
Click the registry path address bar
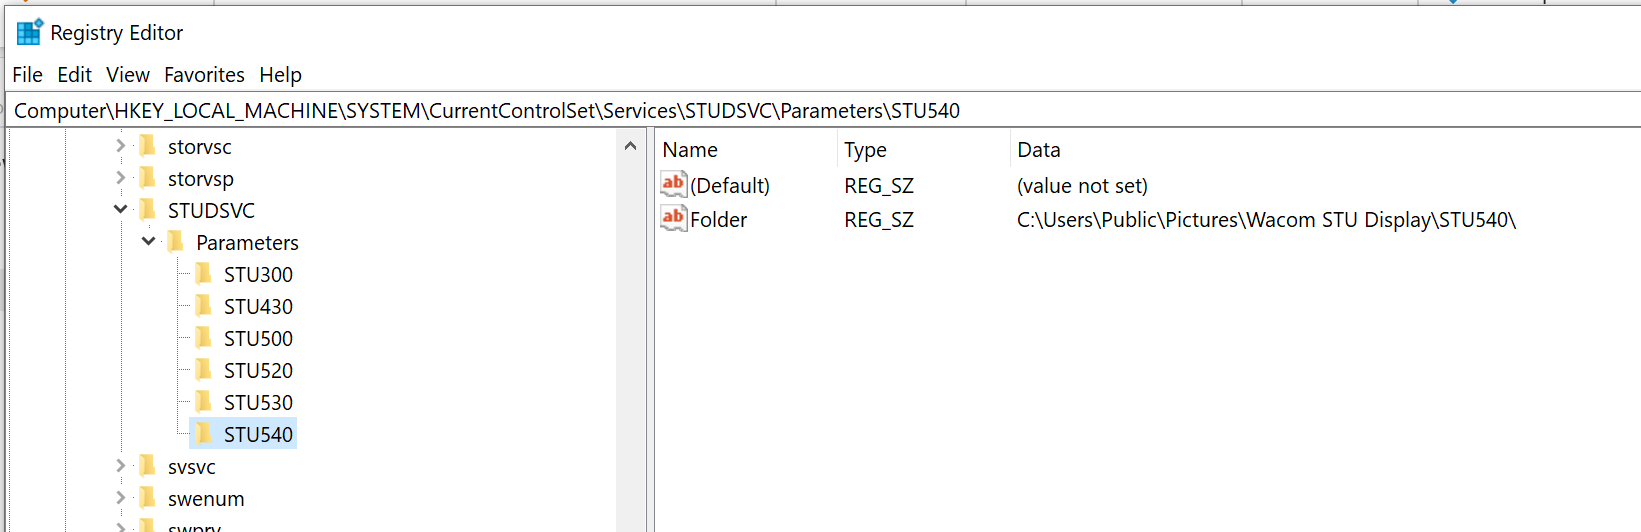(x=822, y=110)
